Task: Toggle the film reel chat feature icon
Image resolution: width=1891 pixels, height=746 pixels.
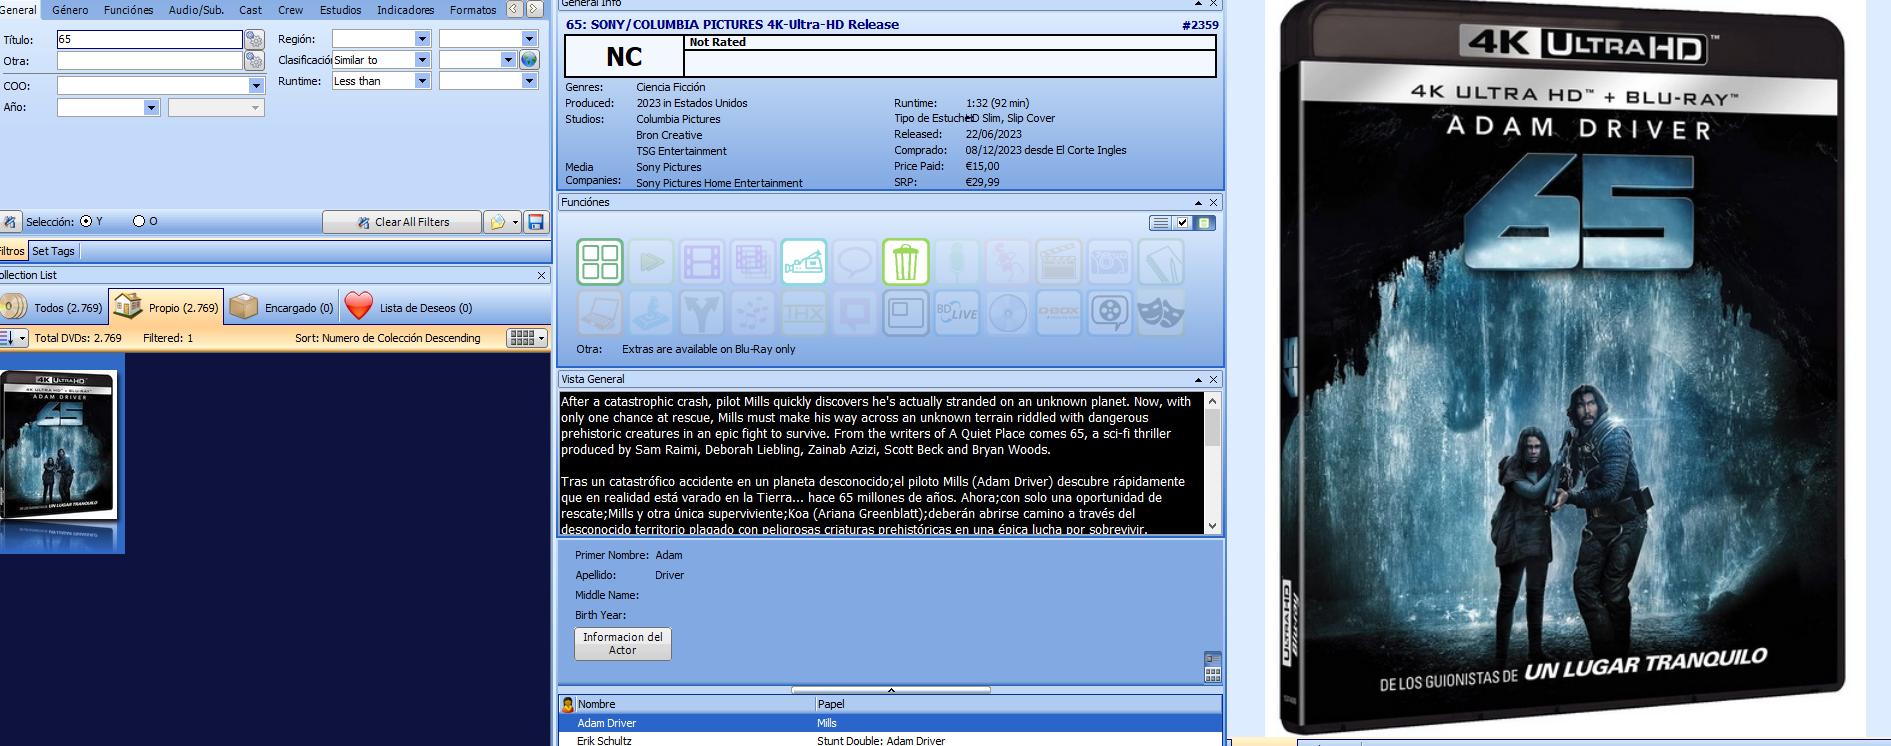Action: 1110,313
